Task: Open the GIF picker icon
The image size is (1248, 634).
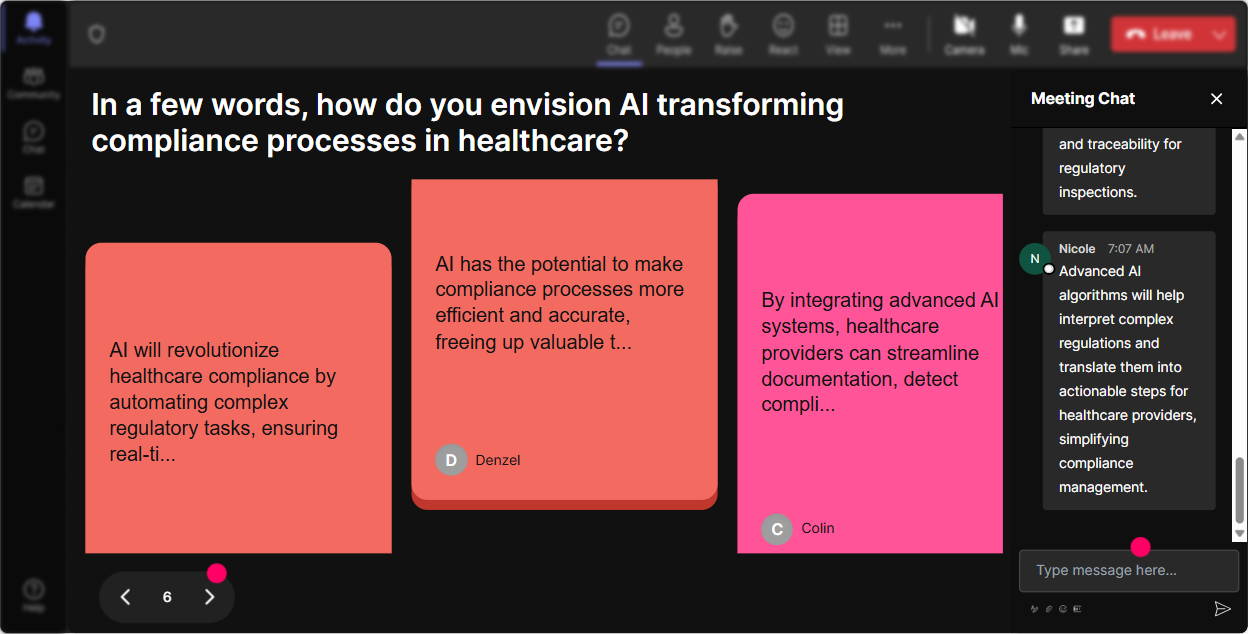Action: click(1077, 608)
